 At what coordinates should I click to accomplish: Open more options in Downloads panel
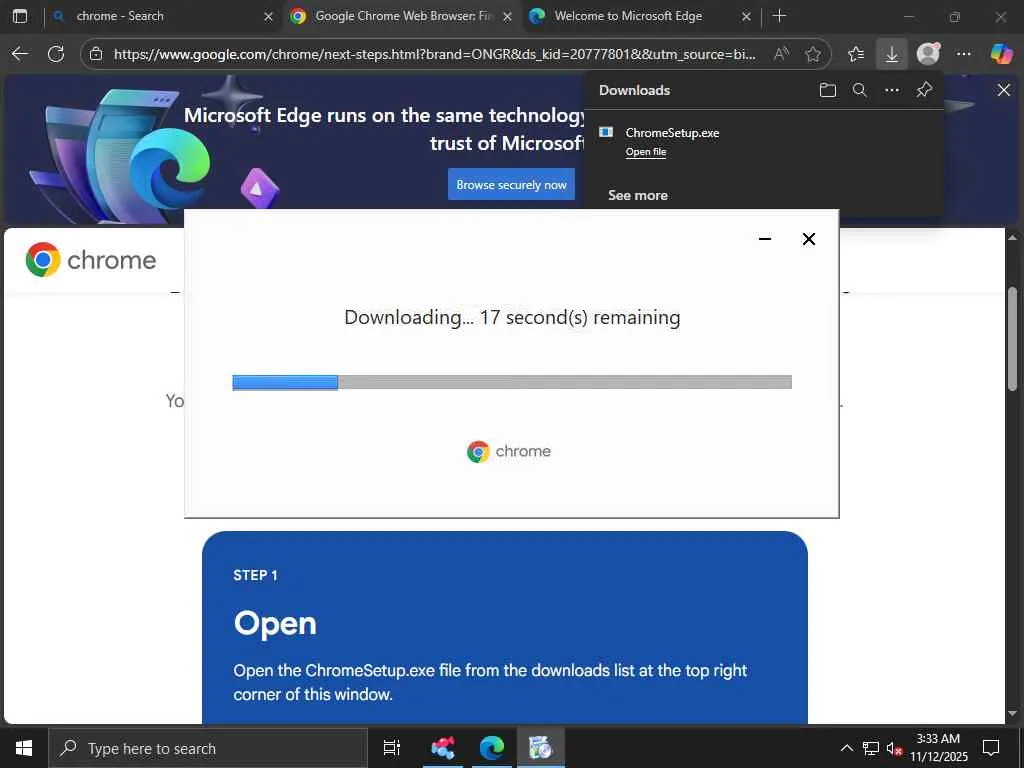(x=892, y=90)
